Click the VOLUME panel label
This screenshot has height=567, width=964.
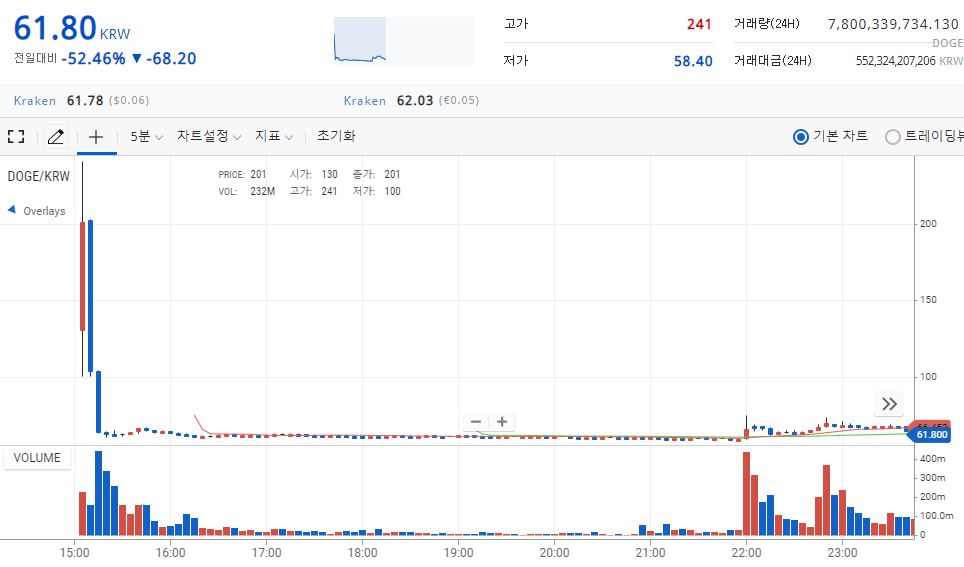pyautogui.click(x=37, y=458)
